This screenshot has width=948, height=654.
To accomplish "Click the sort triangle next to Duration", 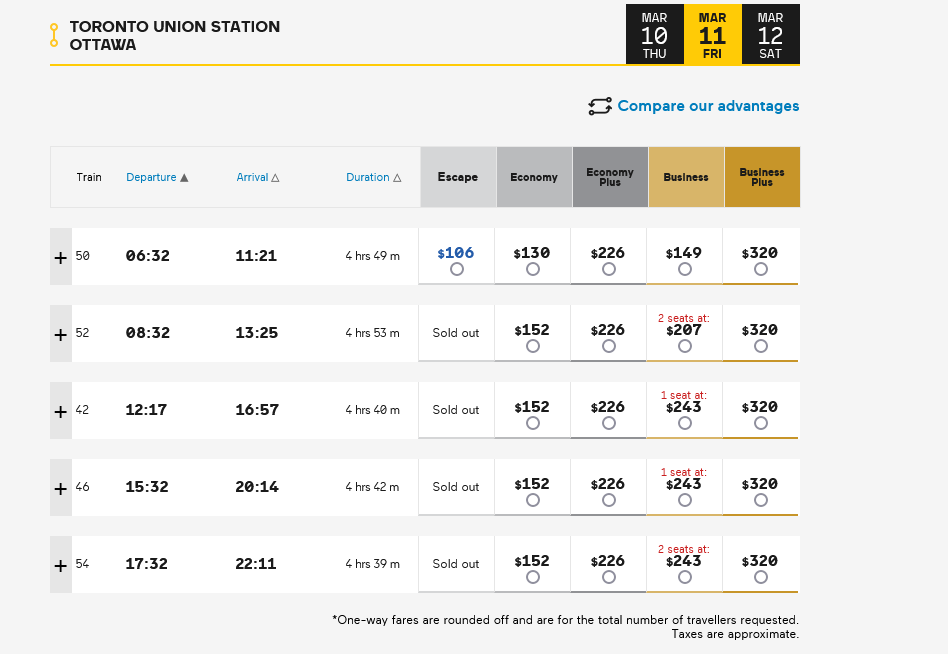I will click(397, 178).
